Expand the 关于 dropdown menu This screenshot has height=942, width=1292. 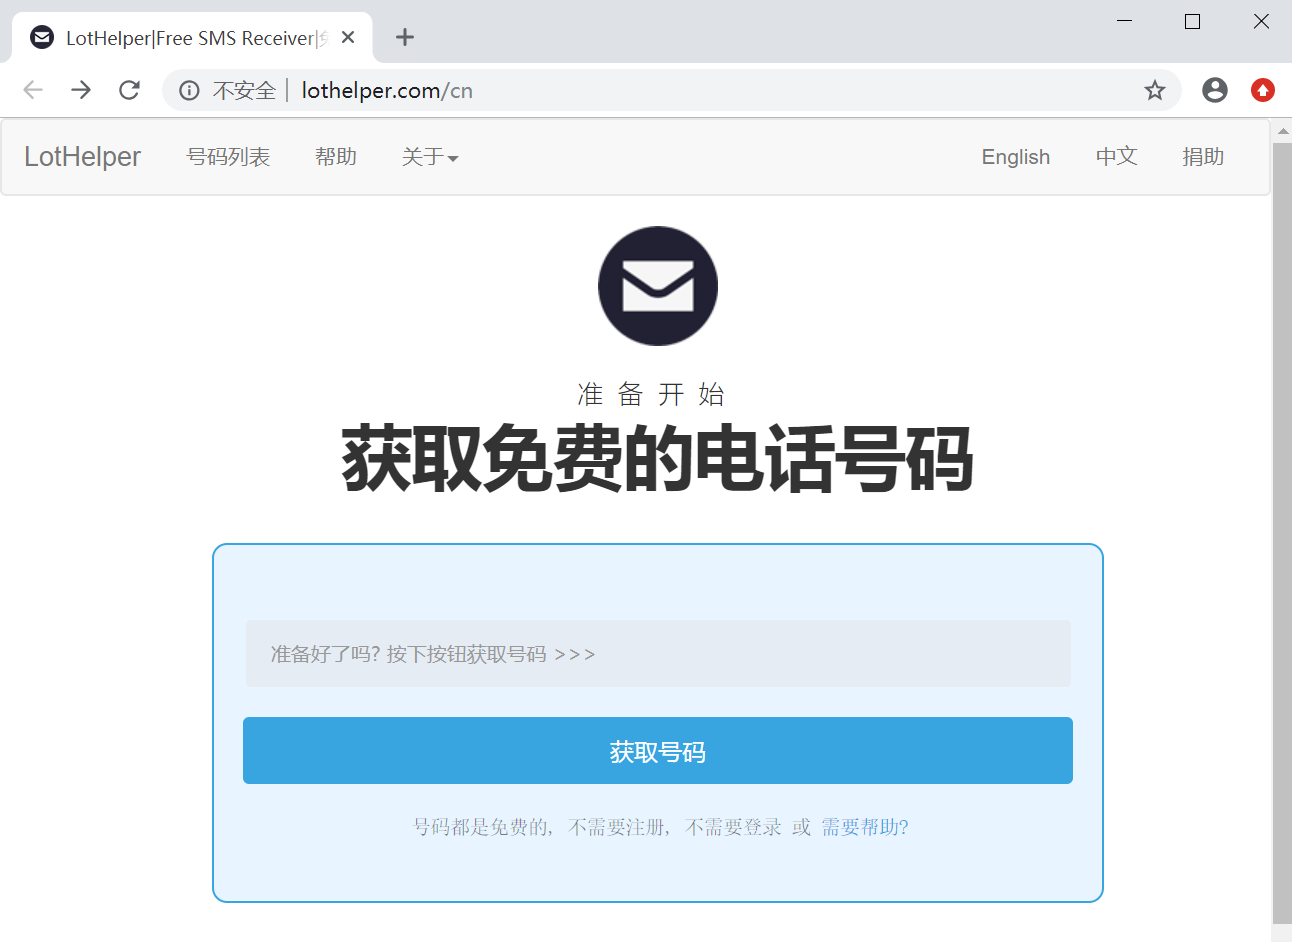[x=430, y=157]
